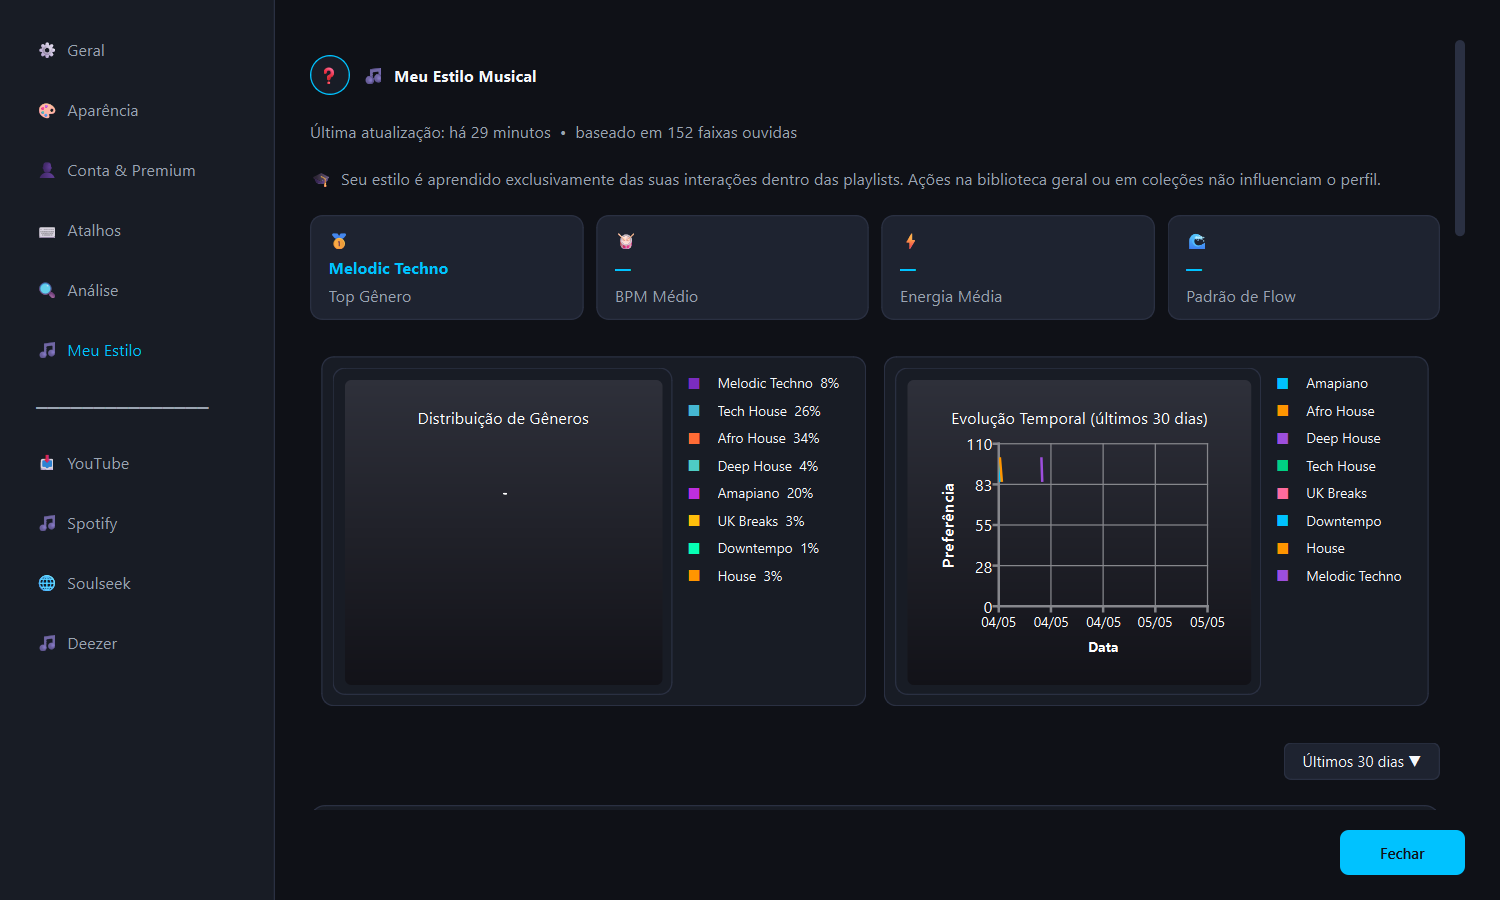Click the "Distribuição de Gêneros" chart title
Screen dimensions: 1500x900
(x=503, y=418)
